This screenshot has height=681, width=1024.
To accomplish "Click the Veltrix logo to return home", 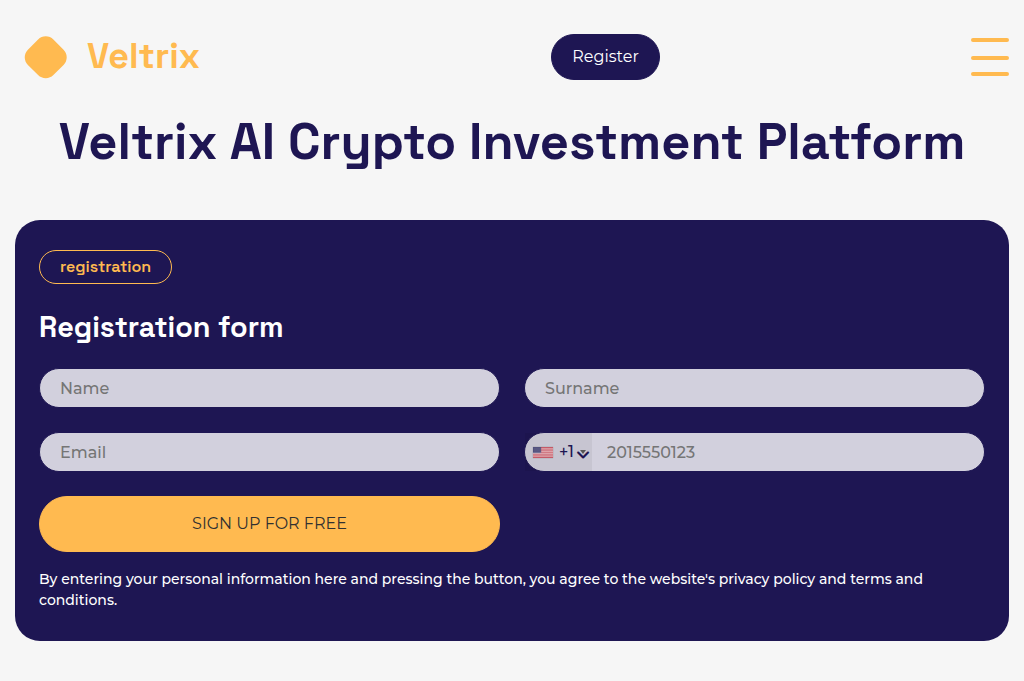I will click(110, 57).
